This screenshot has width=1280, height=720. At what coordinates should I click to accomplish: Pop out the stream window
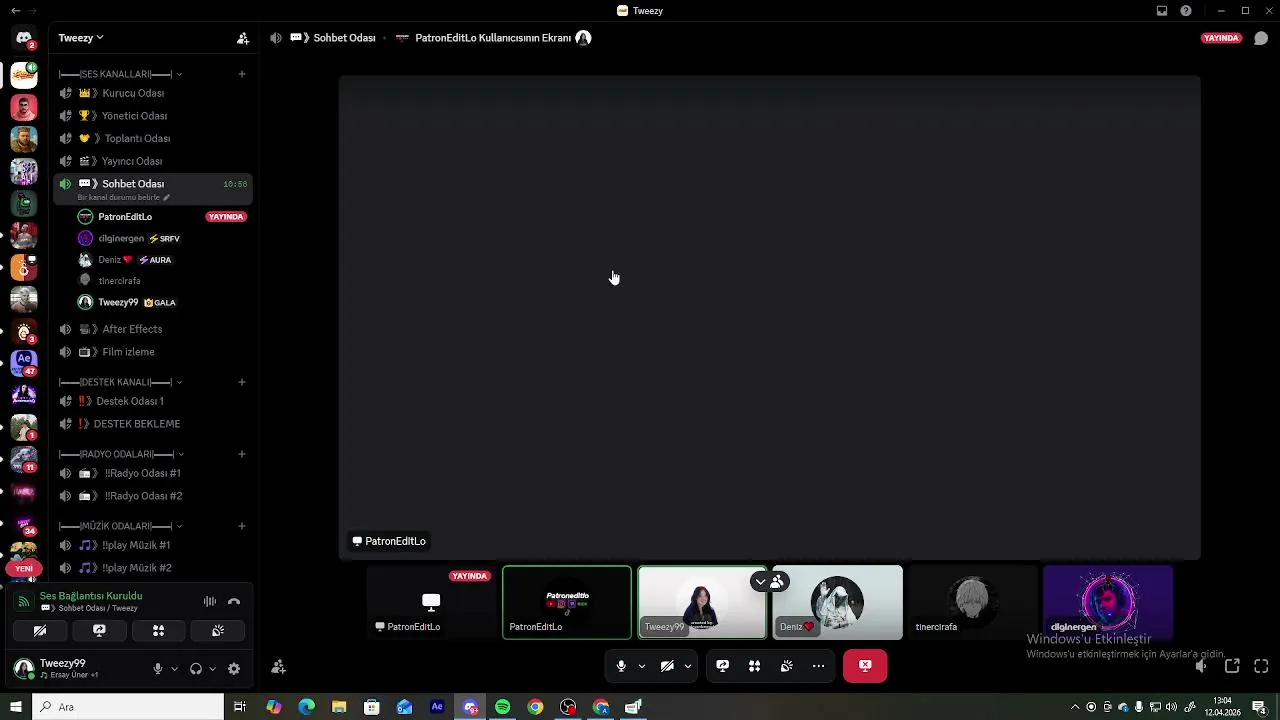pos(1232,666)
